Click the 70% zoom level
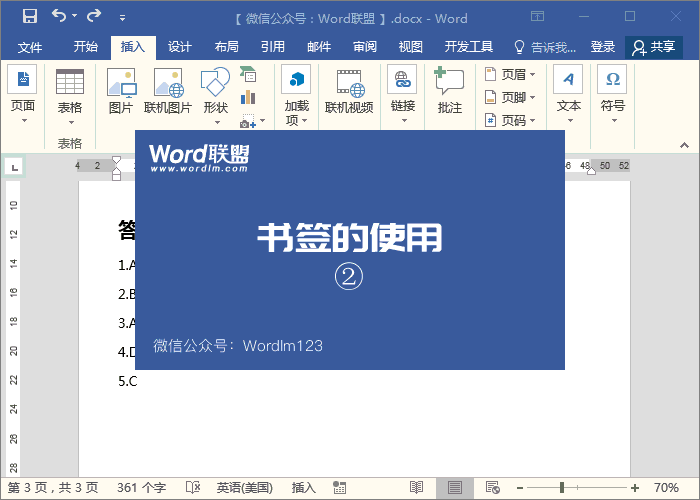 pos(666,488)
